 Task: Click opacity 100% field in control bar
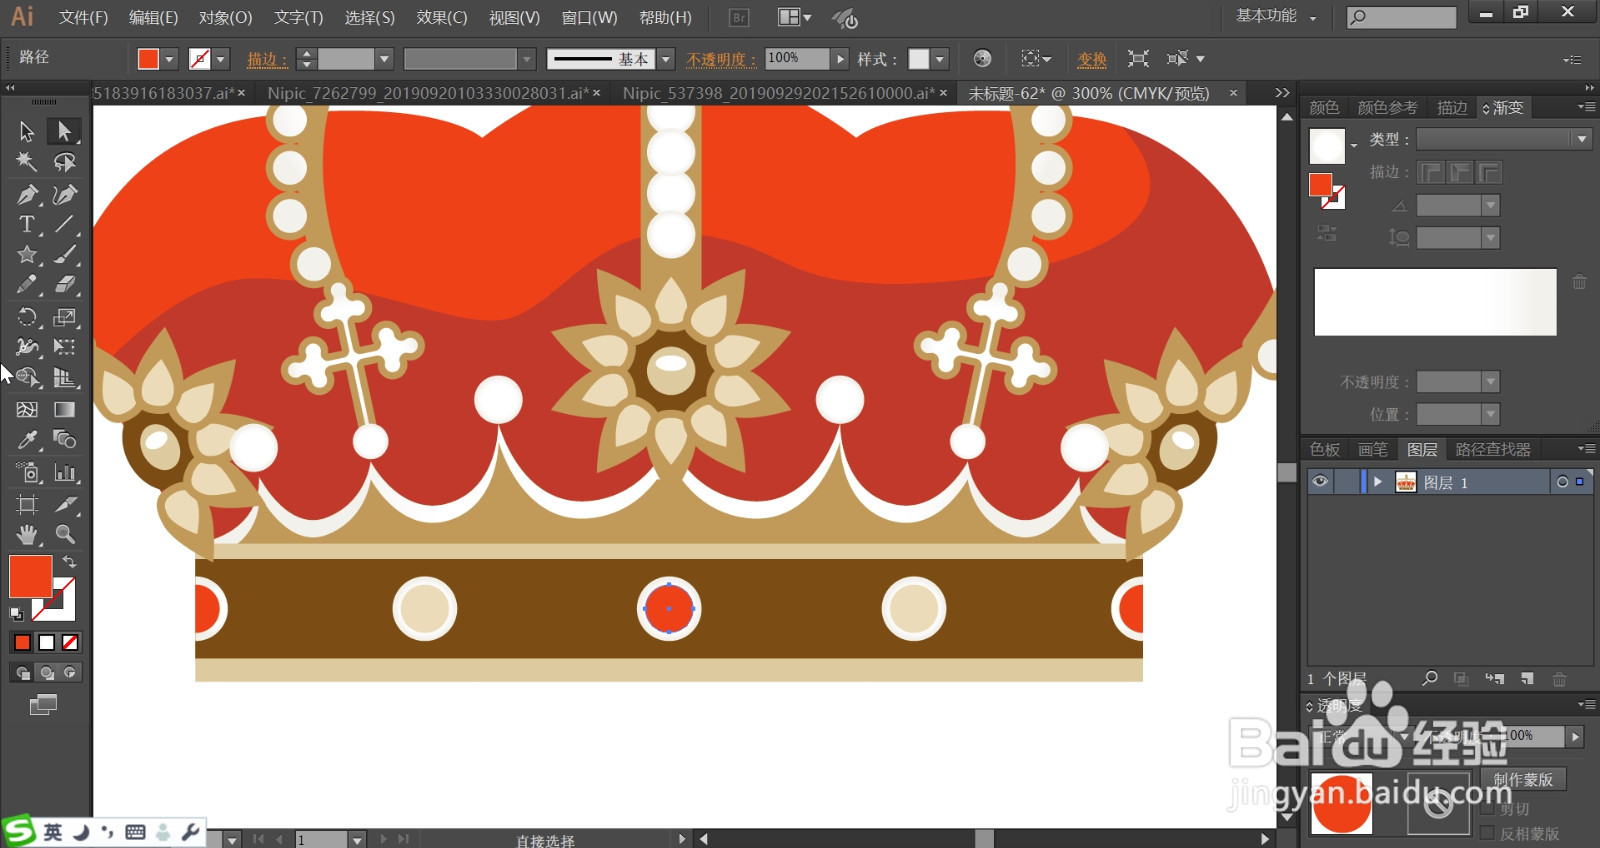(x=796, y=59)
